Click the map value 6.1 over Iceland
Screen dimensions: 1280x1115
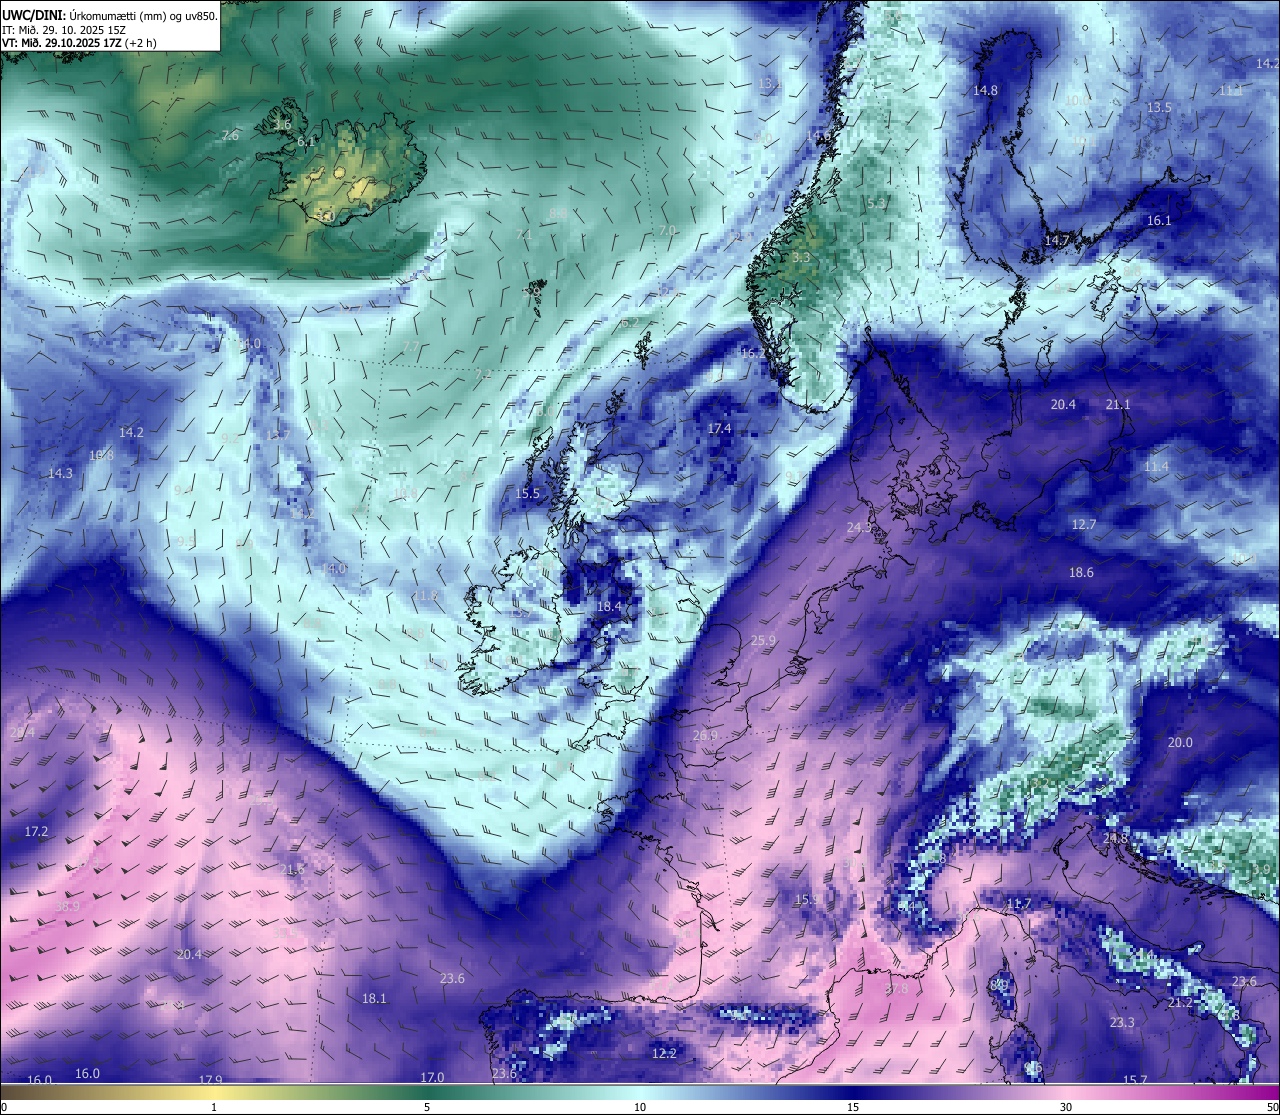(x=306, y=143)
